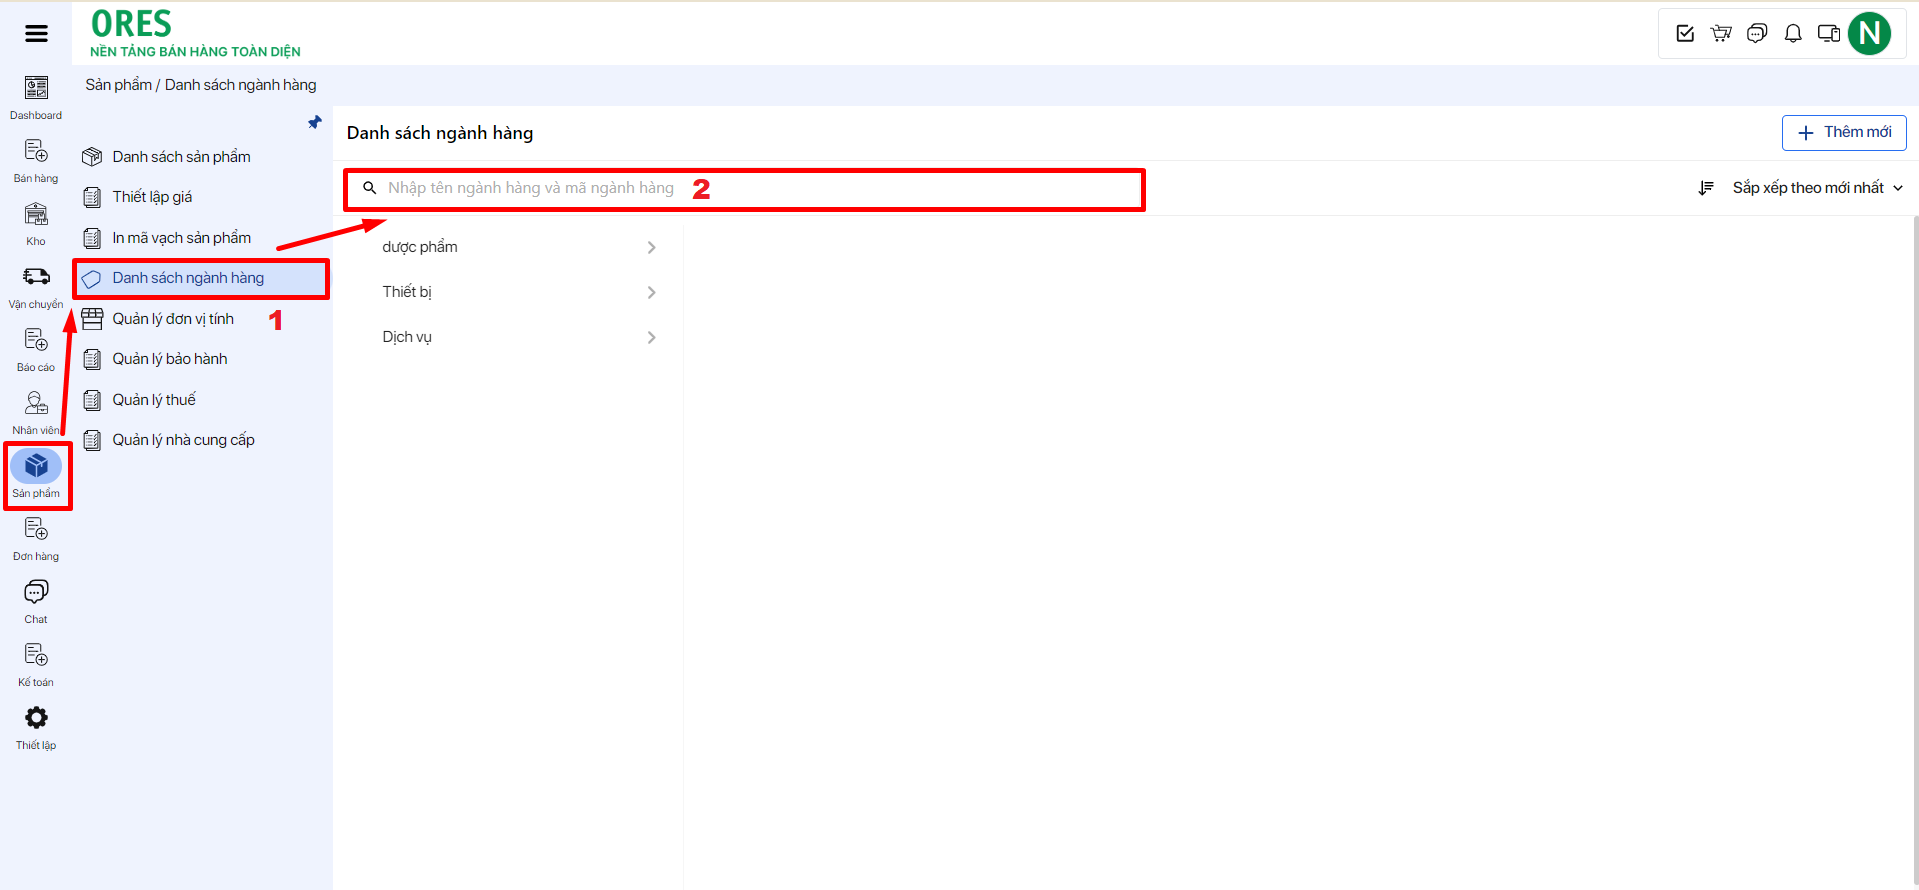Click the checklist task icon in header
The width and height of the screenshot is (1919, 890).
[1685, 34]
